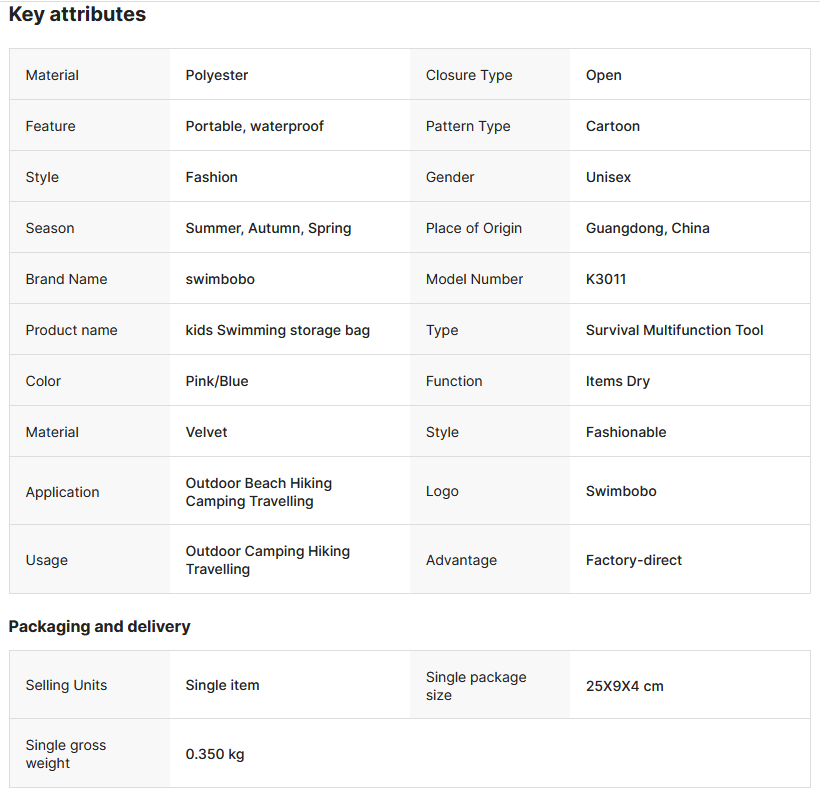Select the Single item selling units value

[223, 685]
